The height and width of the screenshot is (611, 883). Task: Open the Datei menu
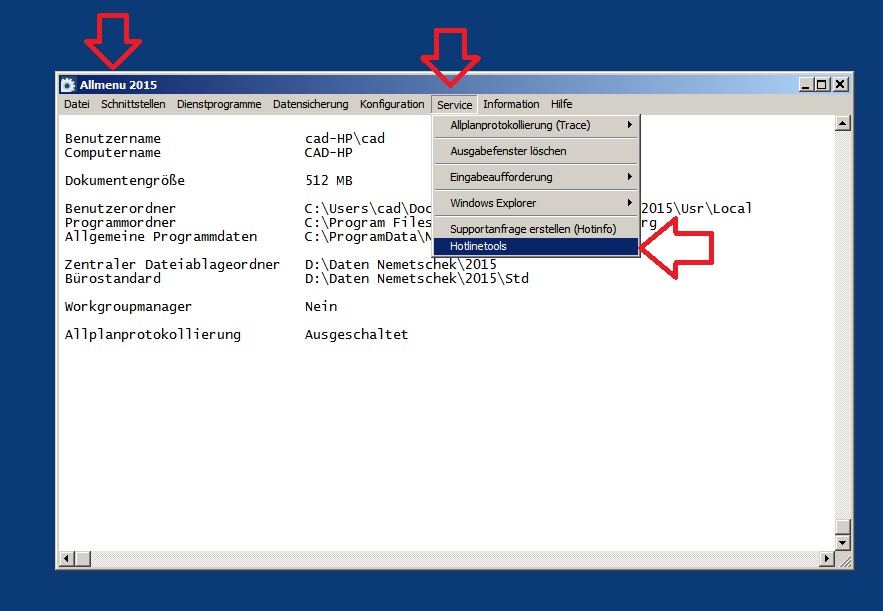(x=77, y=104)
